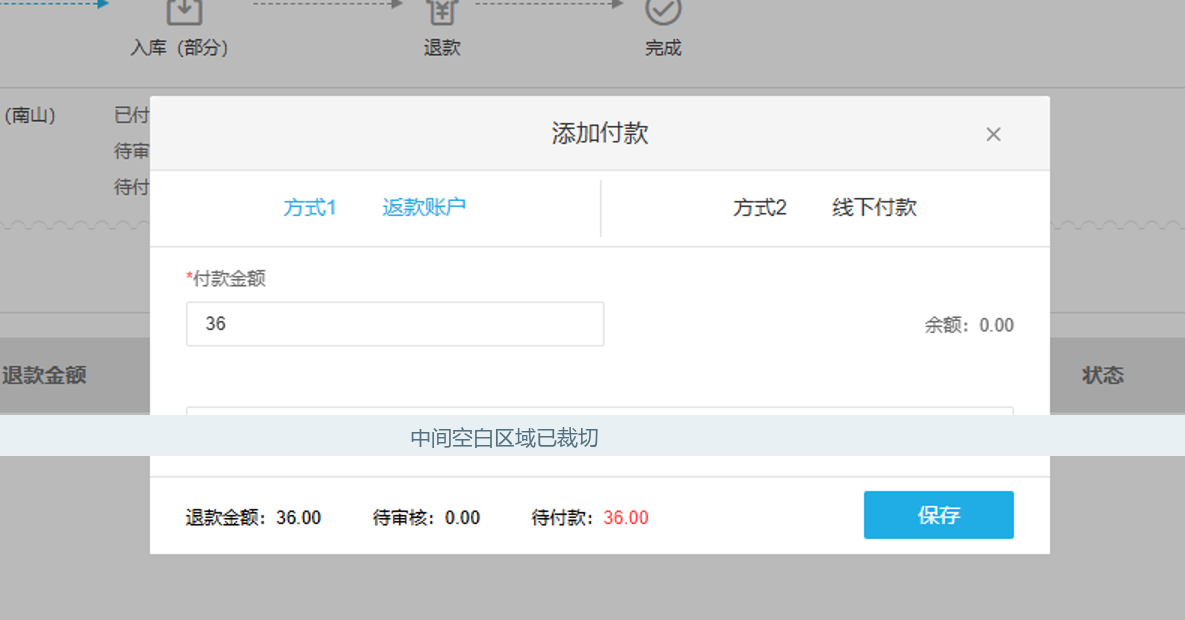Image resolution: width=1185 pixels, height=620 pixels.
Task: Click the 完成 step label
Action: tap(663, 48)
